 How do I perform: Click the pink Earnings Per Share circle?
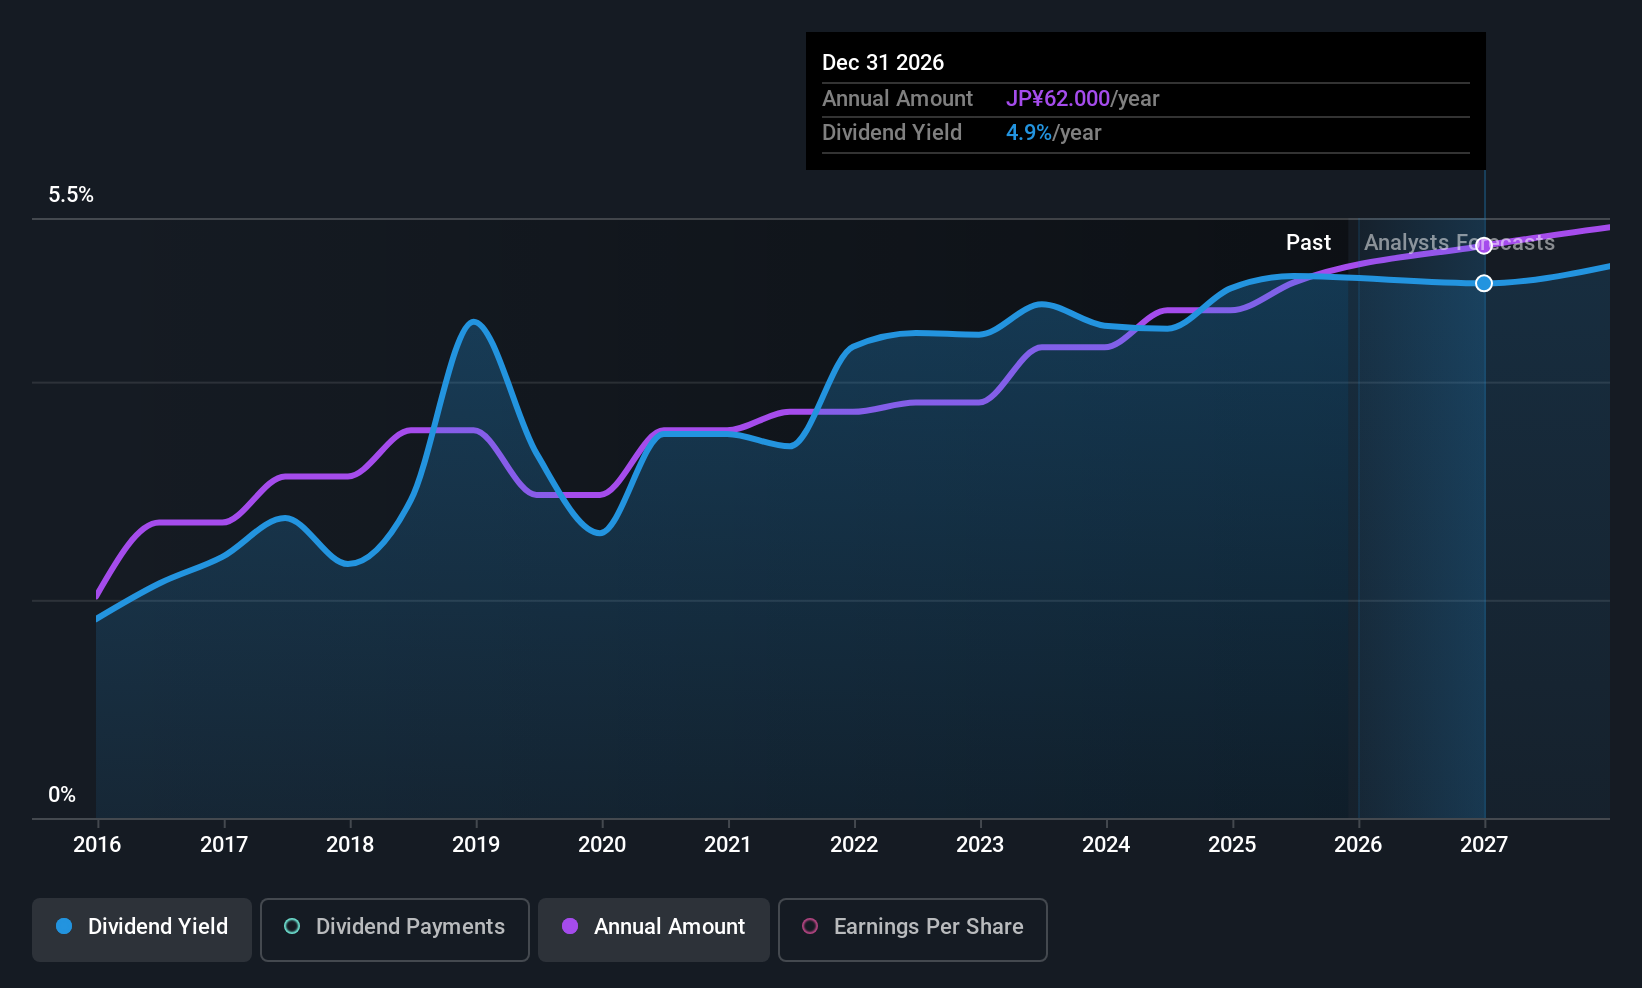810,926
